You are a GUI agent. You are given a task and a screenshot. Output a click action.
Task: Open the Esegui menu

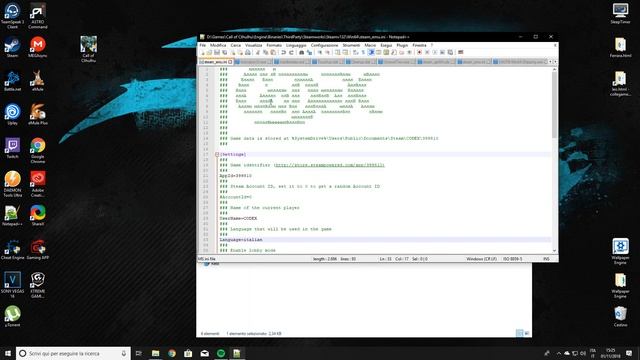coord(386,45)
